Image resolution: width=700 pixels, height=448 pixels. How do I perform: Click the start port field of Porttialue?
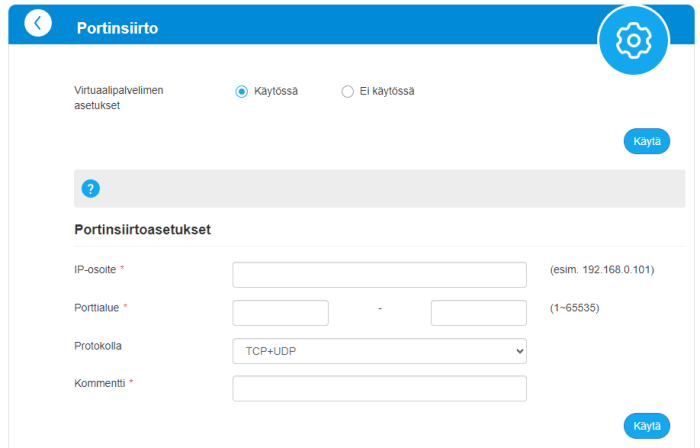280,313
